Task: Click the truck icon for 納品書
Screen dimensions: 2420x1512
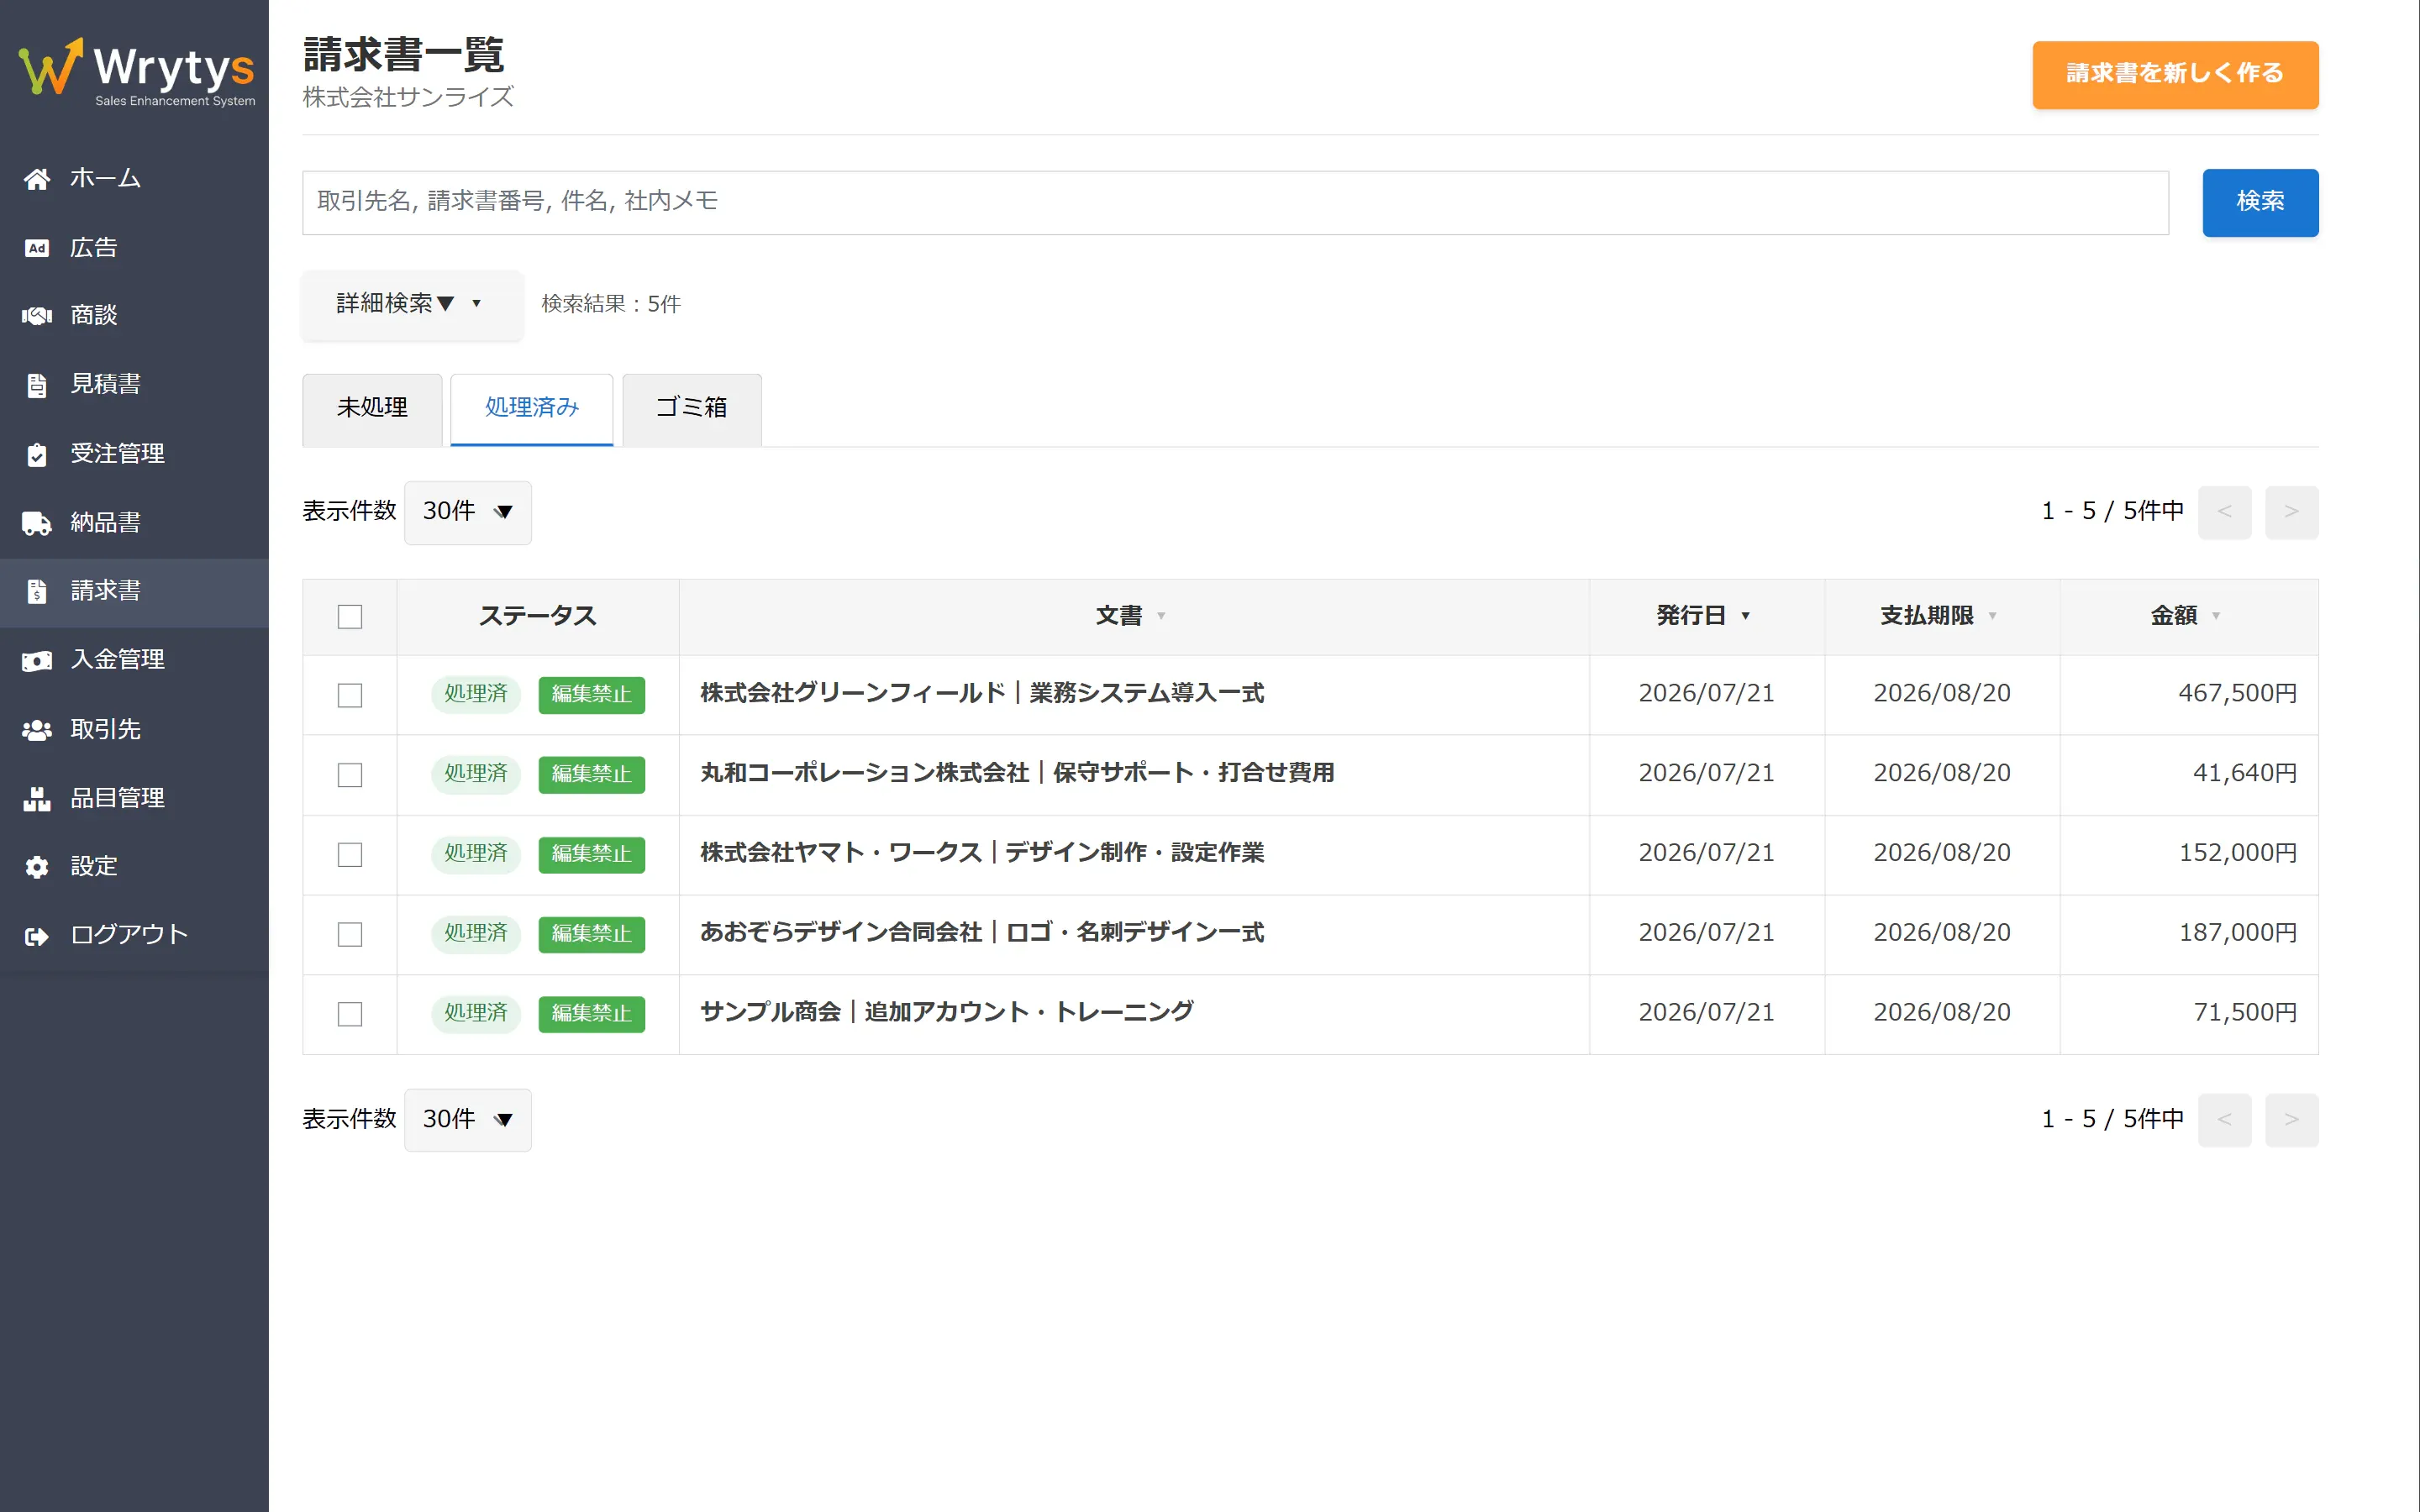Action: pyautogui.click(x=37, y=523)
